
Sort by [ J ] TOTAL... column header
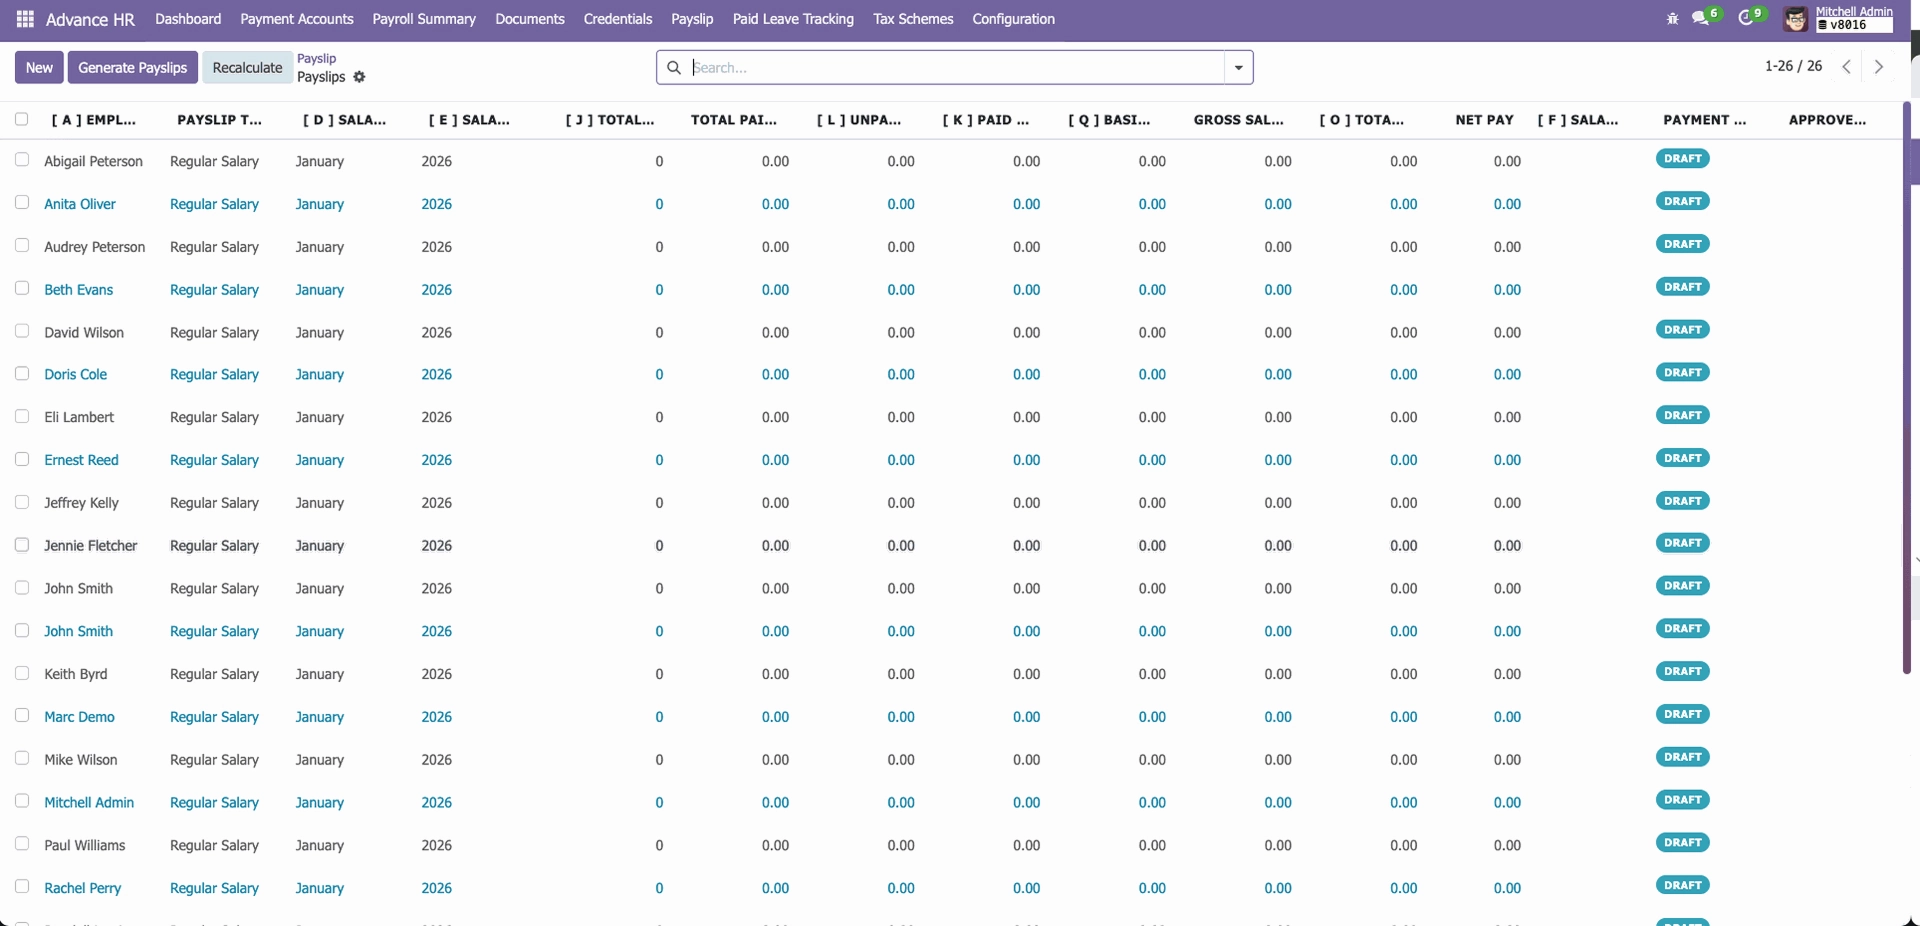click(x=610, y=120)
